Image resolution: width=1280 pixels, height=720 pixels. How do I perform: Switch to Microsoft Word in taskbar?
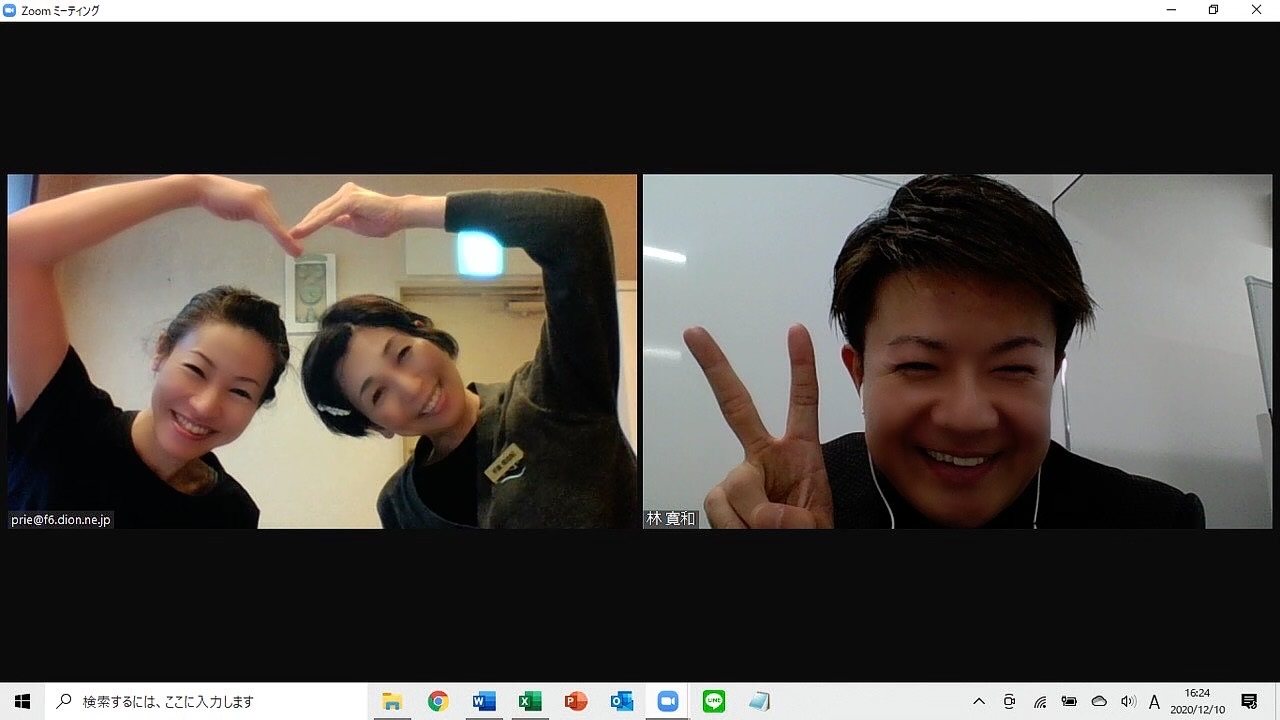click(484, 702)
